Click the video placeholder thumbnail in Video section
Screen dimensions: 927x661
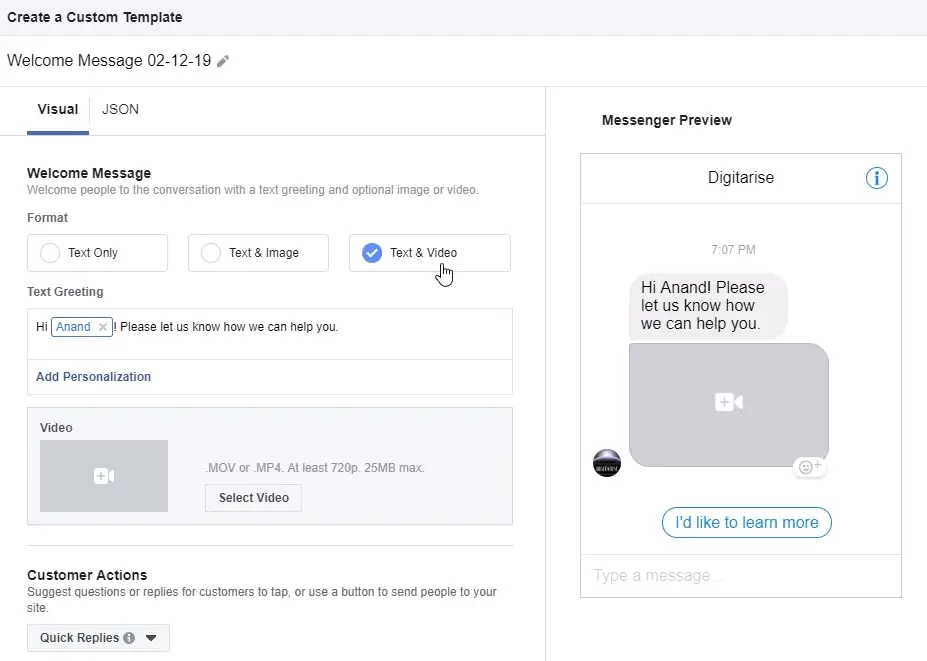tap(104, 476)
